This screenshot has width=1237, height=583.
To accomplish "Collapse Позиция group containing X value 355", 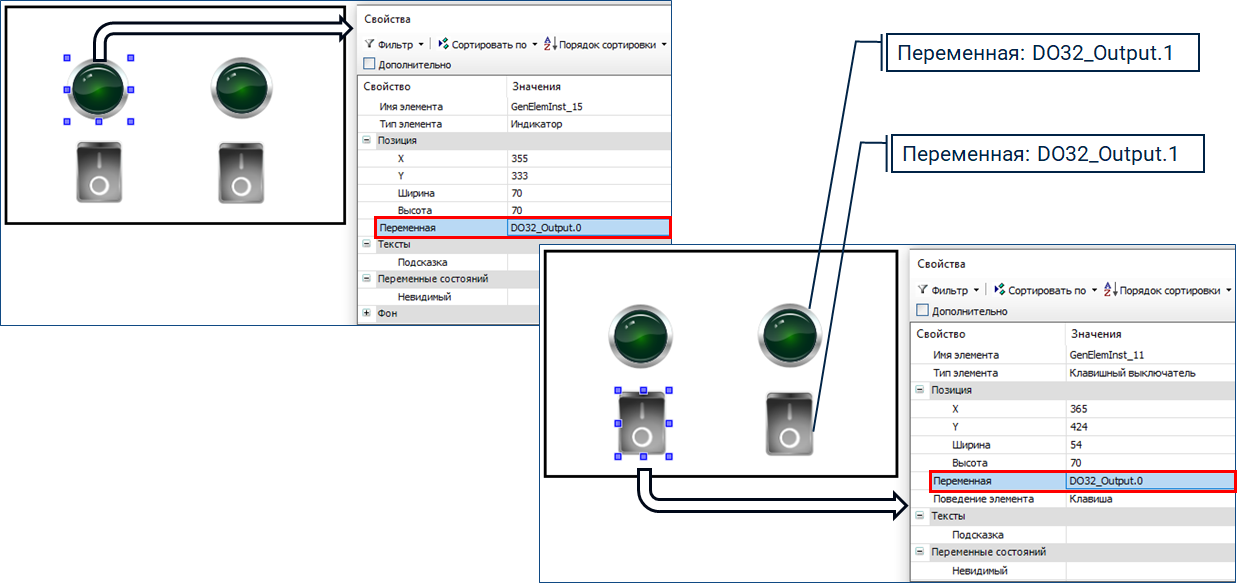I will tap(367, 141).
